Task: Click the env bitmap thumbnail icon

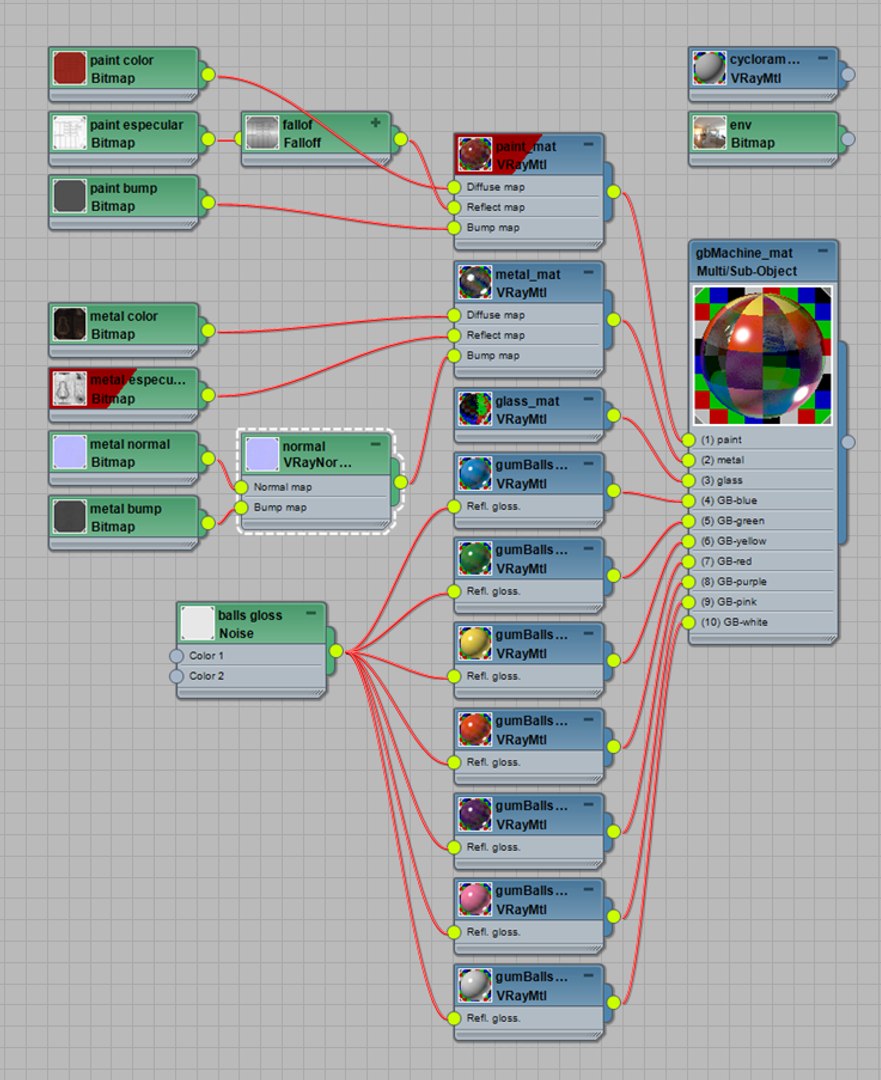Action: (x=709, y=133)
